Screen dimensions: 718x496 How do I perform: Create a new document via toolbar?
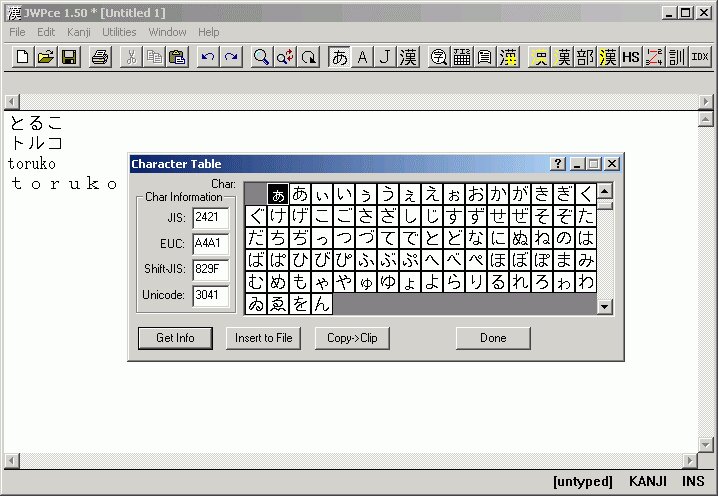point(22,57)
